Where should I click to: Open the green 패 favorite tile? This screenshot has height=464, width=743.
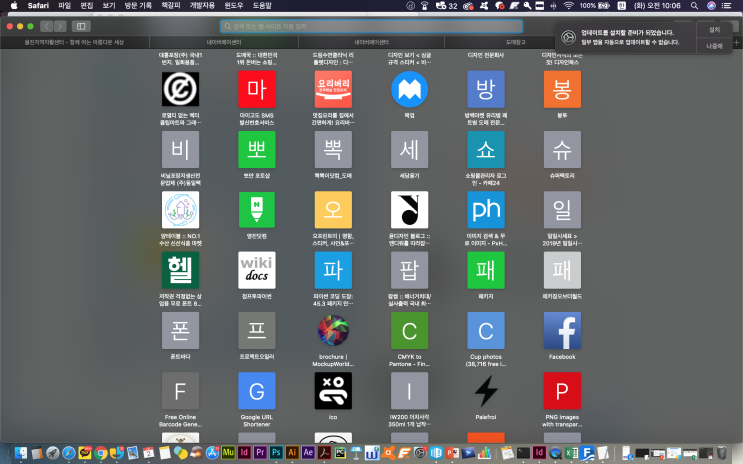point(486,270)
